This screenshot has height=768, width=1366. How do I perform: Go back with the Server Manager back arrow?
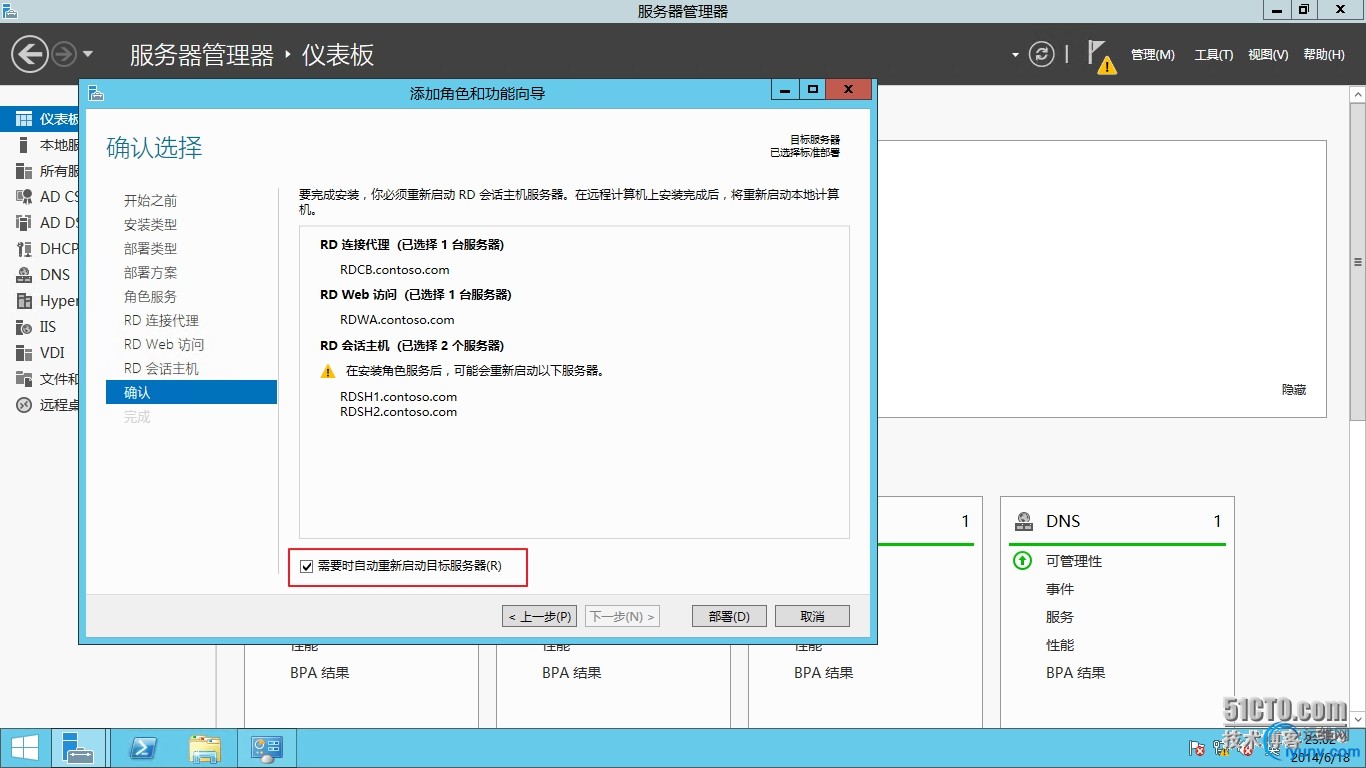(31, 54)
